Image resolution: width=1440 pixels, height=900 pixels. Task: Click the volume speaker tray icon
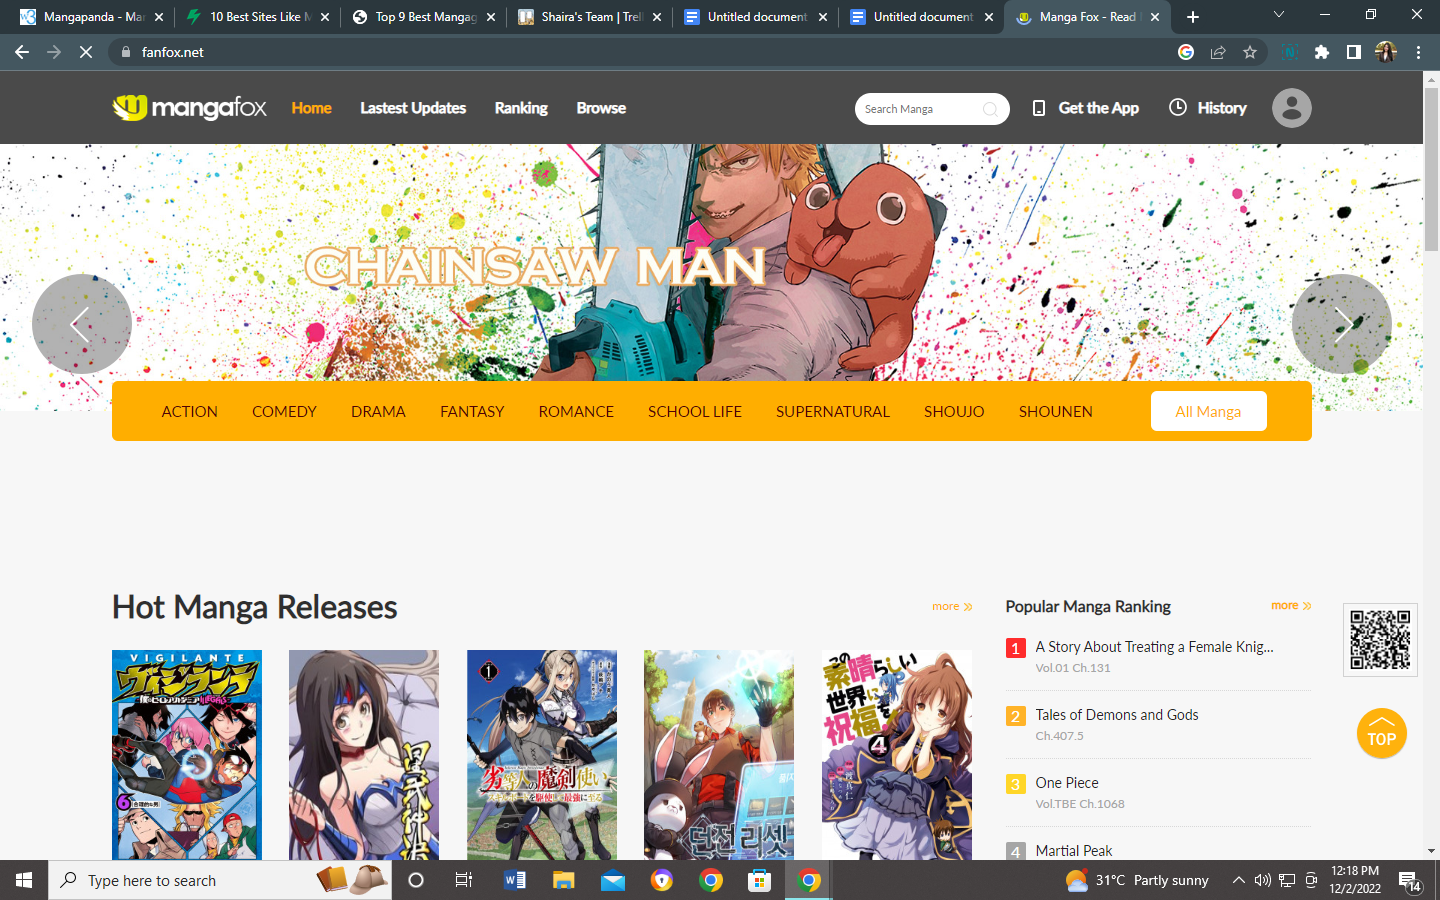point(1262,880)
